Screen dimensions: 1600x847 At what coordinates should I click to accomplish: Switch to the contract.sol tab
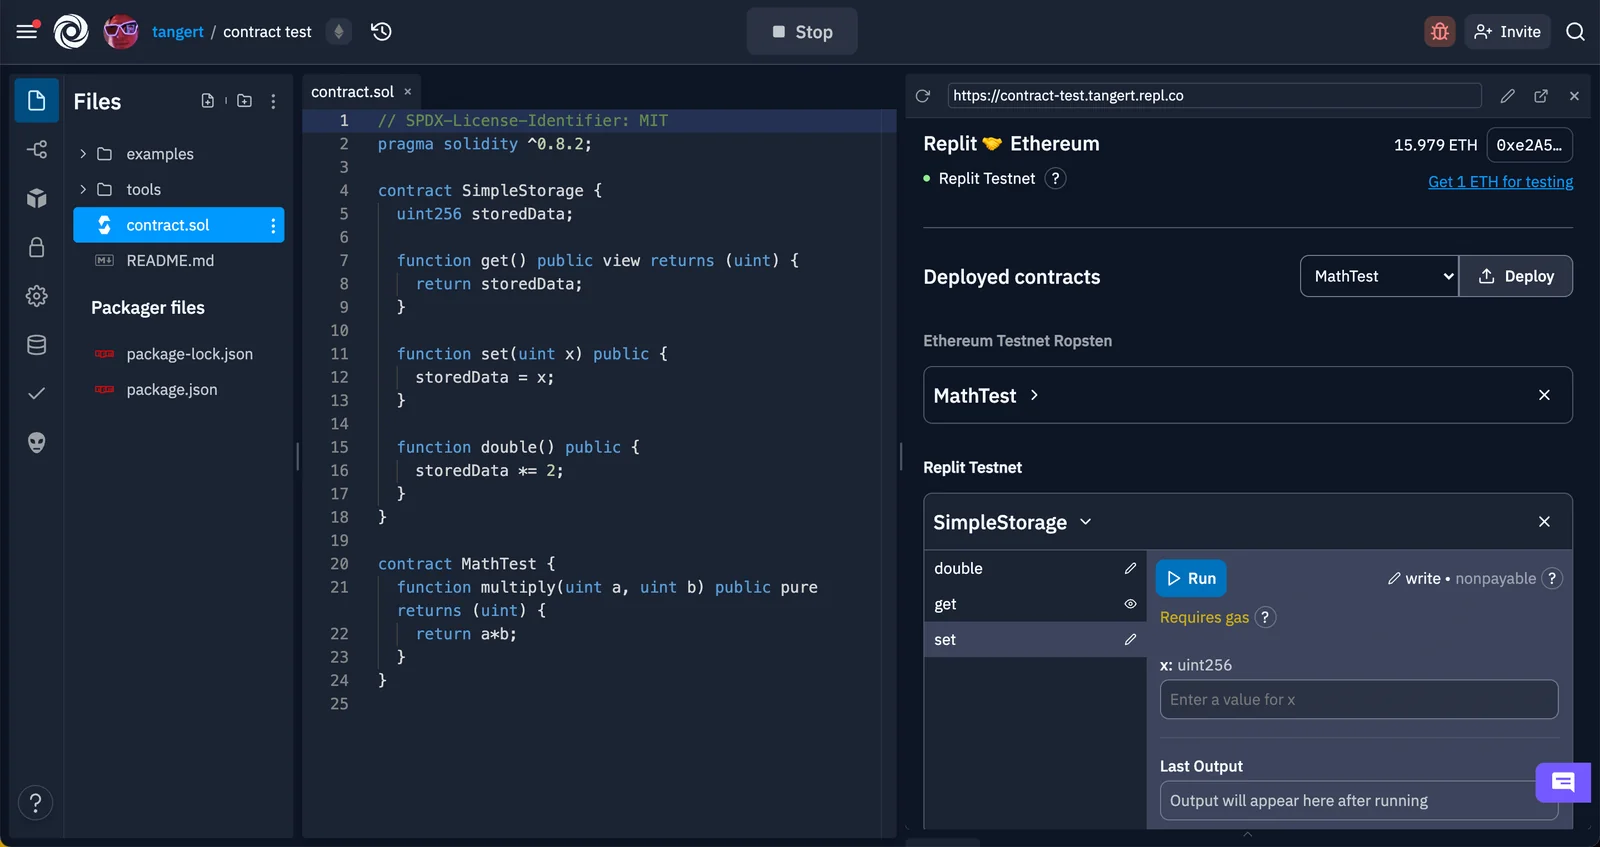point(352,92)
